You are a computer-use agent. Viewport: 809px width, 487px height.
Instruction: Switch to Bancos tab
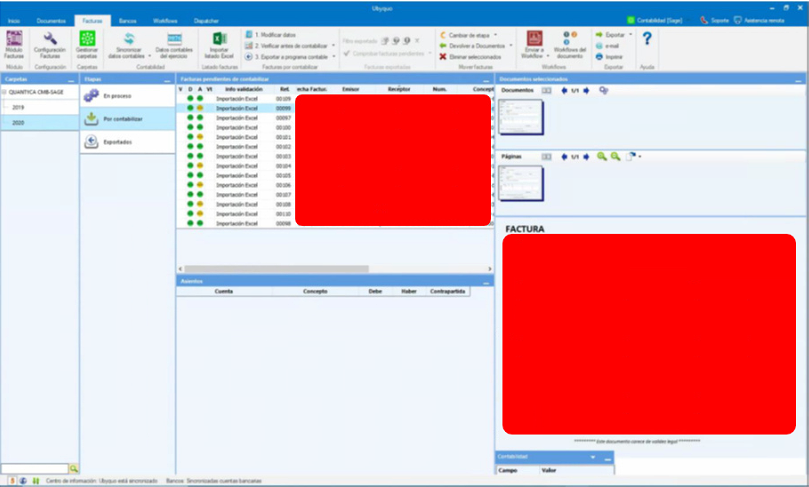click(127, 21)
